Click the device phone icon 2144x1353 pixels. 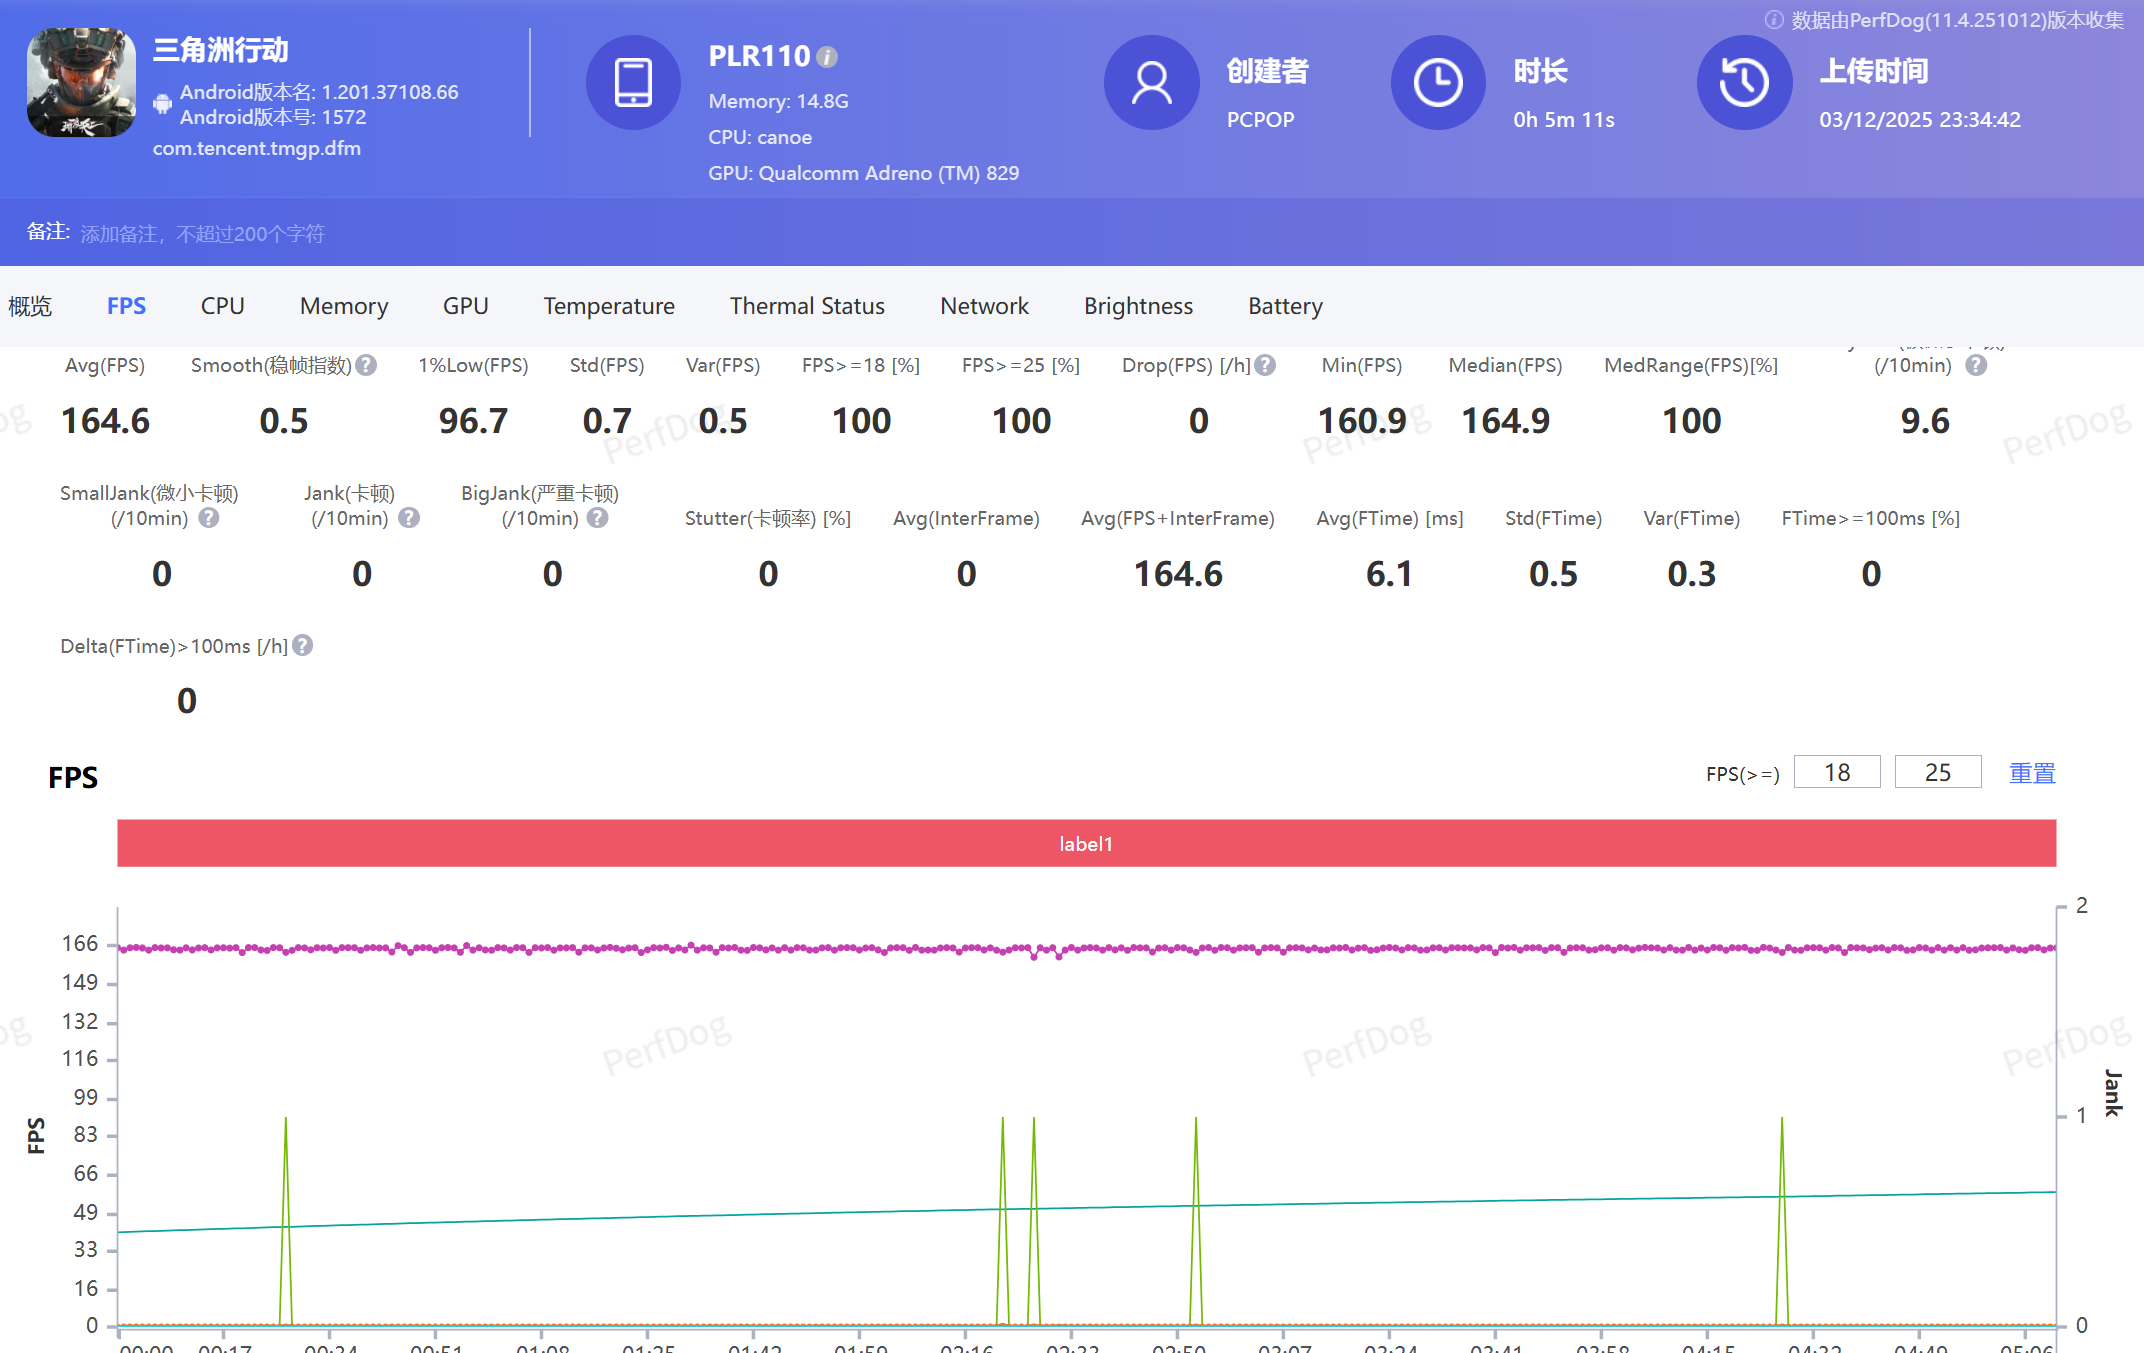click(633, 83)
